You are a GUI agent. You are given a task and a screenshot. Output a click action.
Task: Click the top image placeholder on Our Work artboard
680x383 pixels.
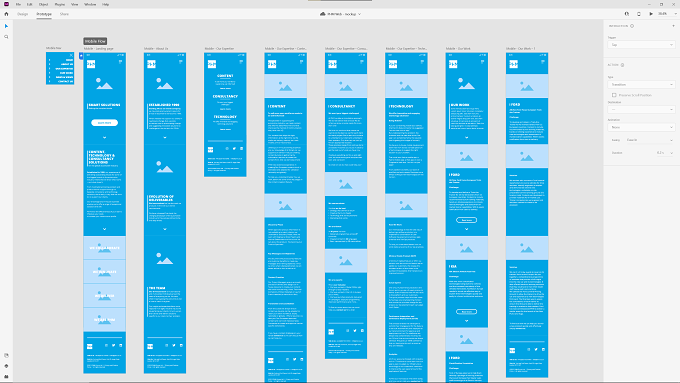coord(467,84)
